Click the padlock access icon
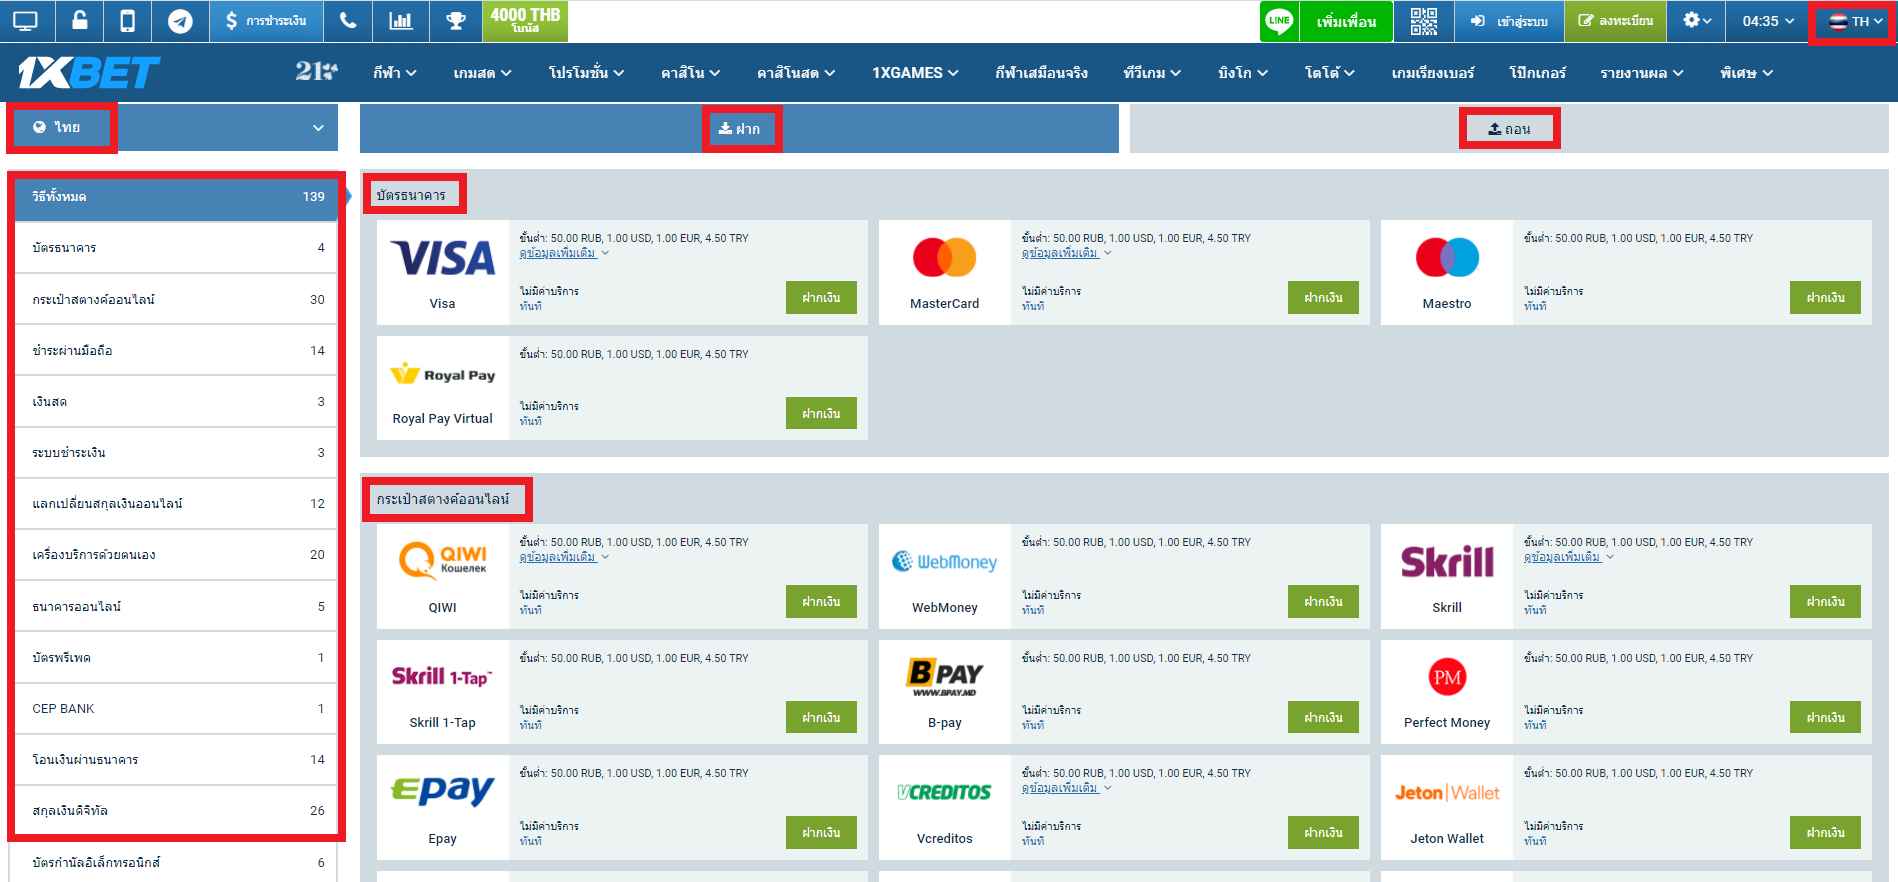This screenshot has width=1898, height=882. (x=78, y=21)
